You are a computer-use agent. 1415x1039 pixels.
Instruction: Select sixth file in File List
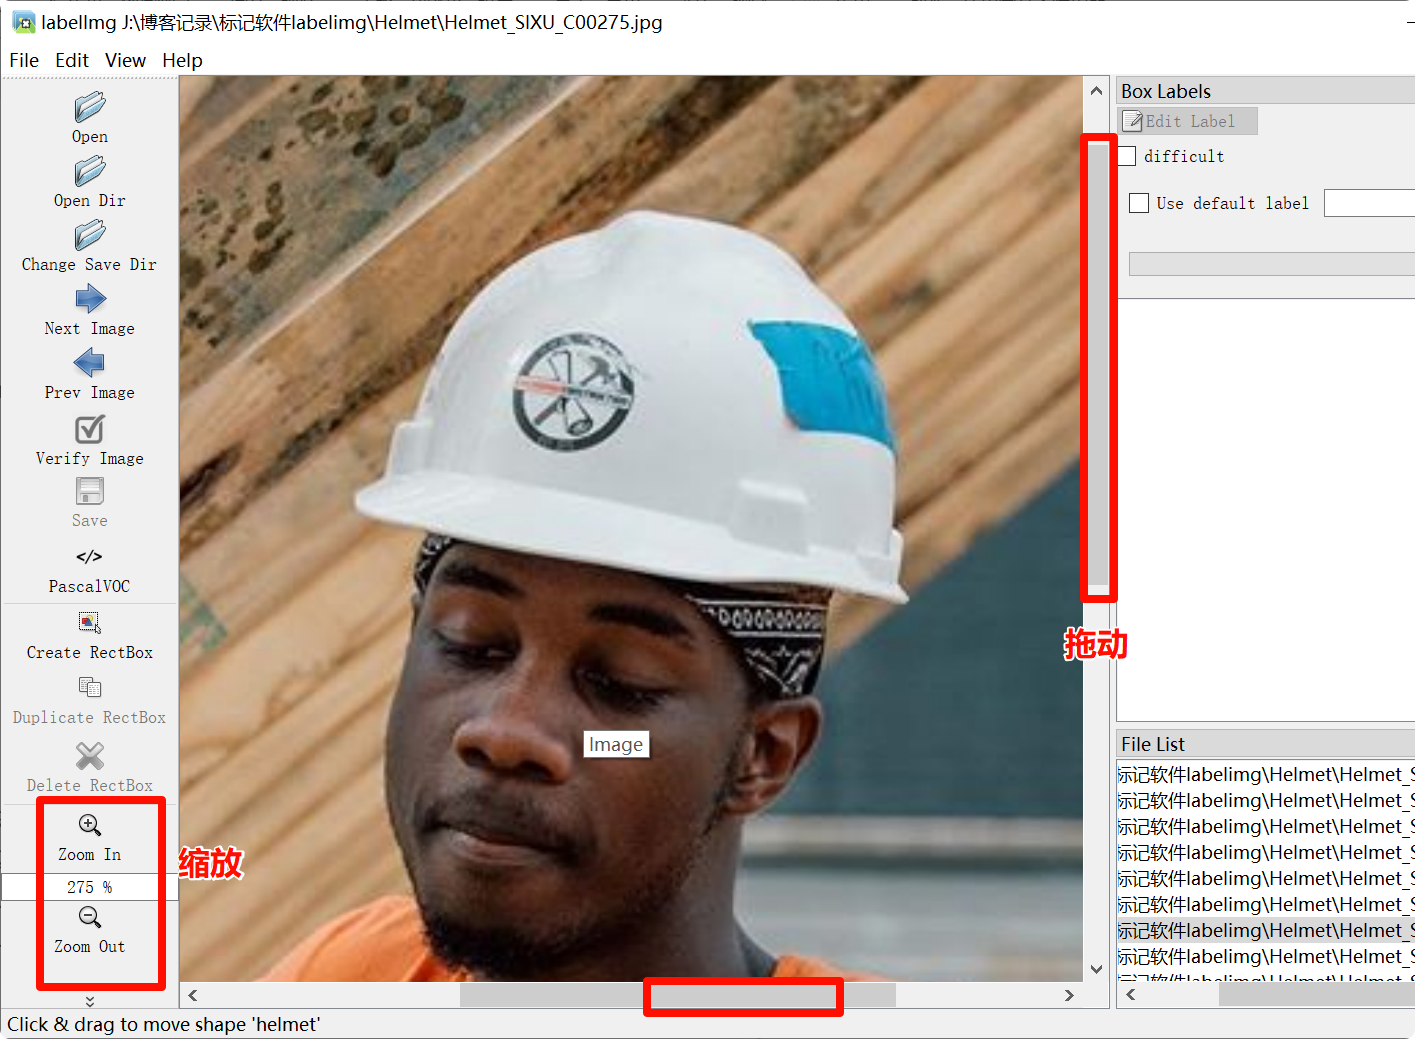click(1266, 904)
